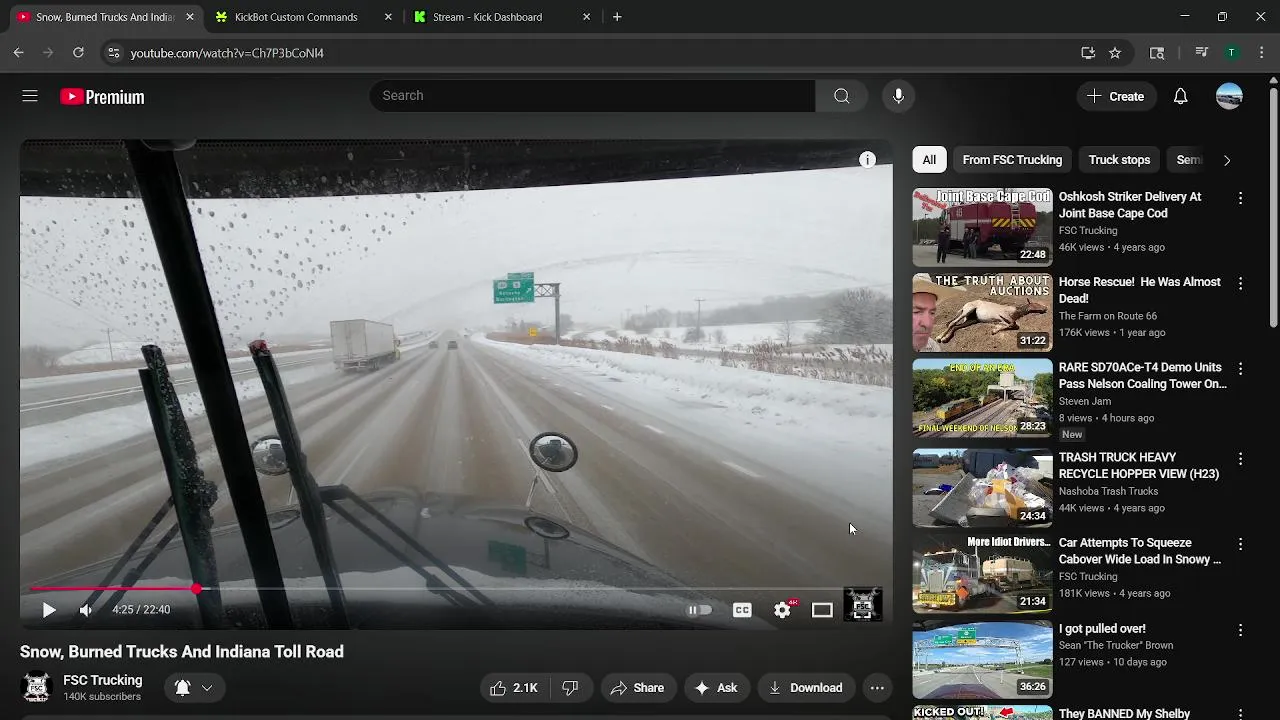Viewport: 1280px width, 720px height.
Task: Open options menu for TRASH TRUCK video
Action: tap(1240, 459)
